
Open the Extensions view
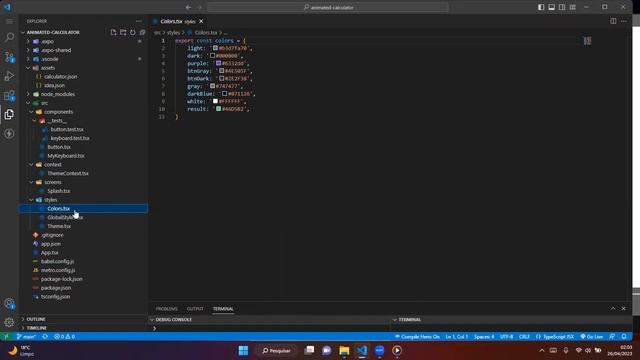9,96
